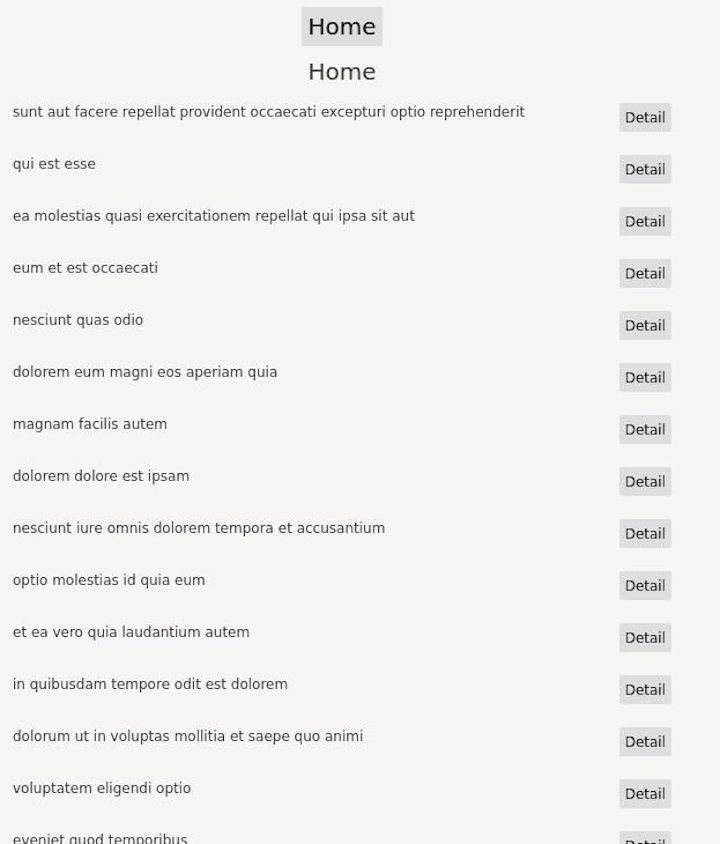Click the post title "voluptatem eligendi optio"
Screen dimensions: 720x844
[101, 787]
